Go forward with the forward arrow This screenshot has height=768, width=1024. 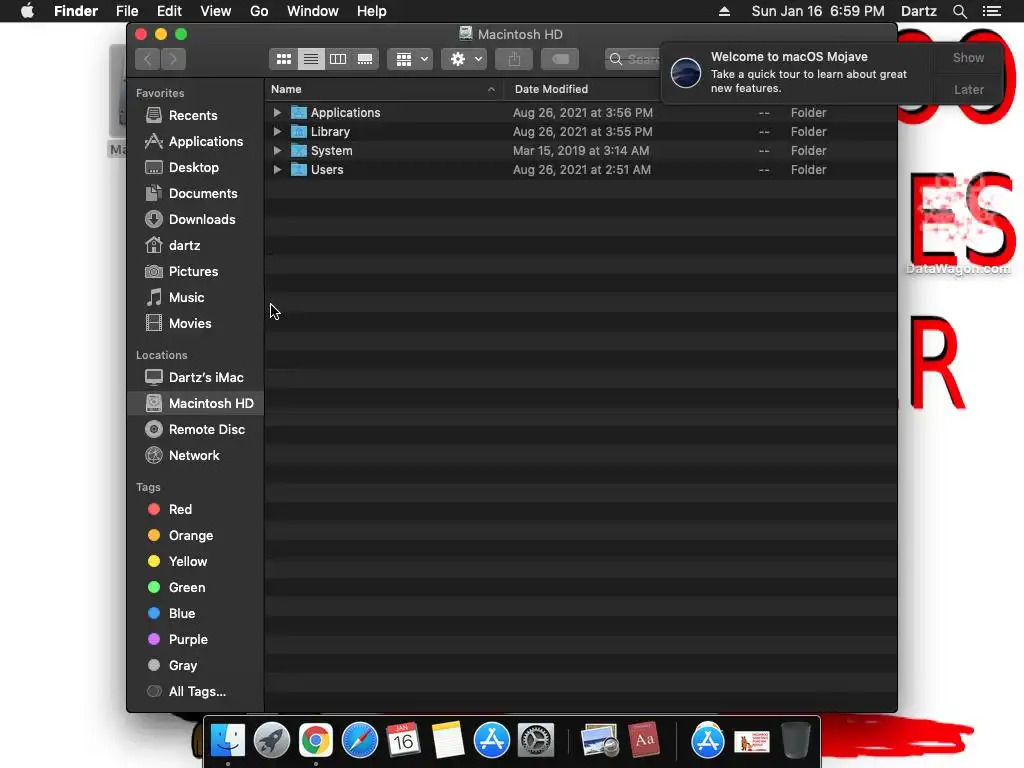pyautogui.click(x=173, y=59)
